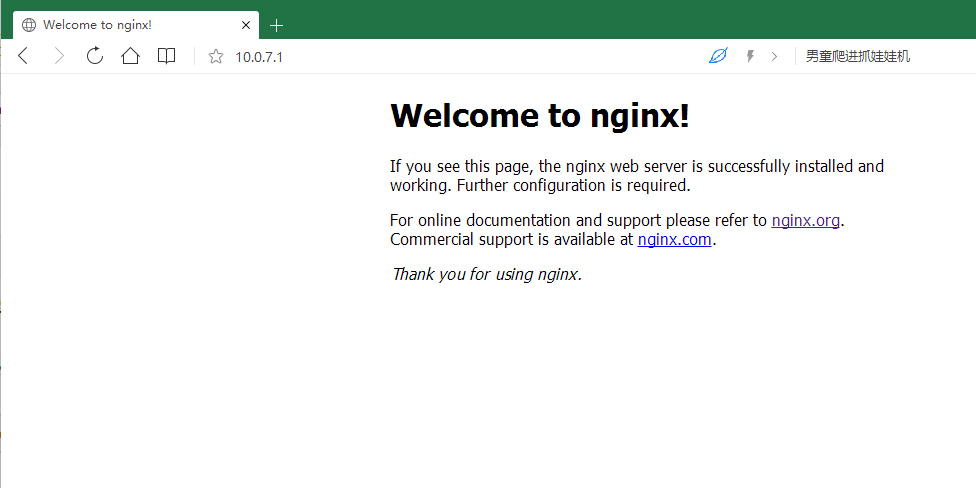Click 'For online documentation and support' text

pos(527,221)
